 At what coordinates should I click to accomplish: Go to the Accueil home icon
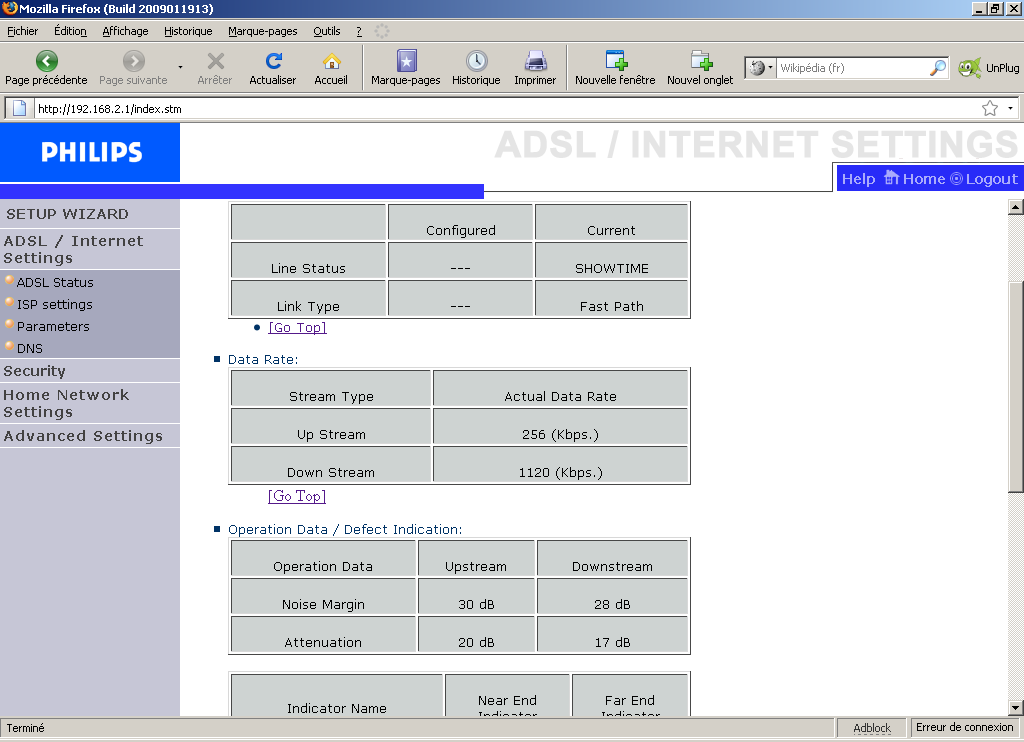331,61
